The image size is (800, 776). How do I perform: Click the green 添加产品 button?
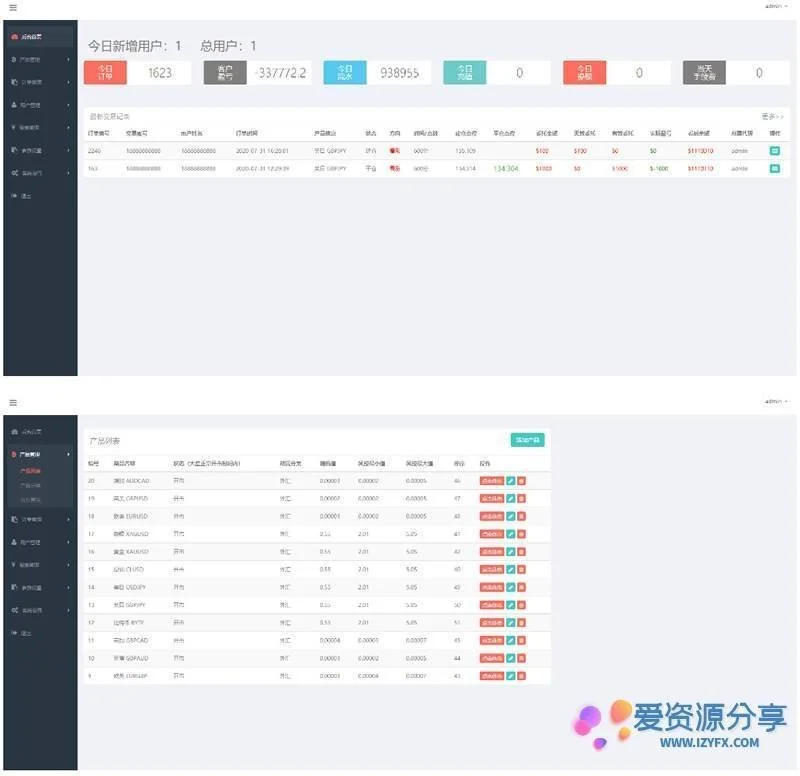click(x=527, y=440)
